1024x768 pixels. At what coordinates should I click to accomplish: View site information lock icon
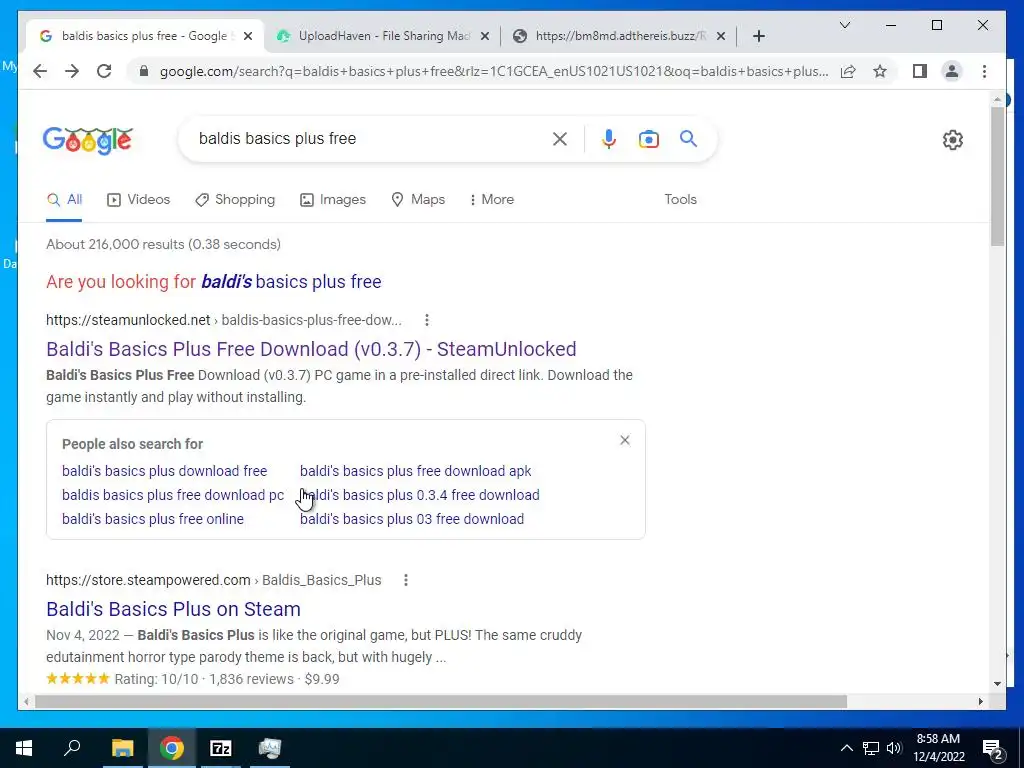tap(144, 71)
